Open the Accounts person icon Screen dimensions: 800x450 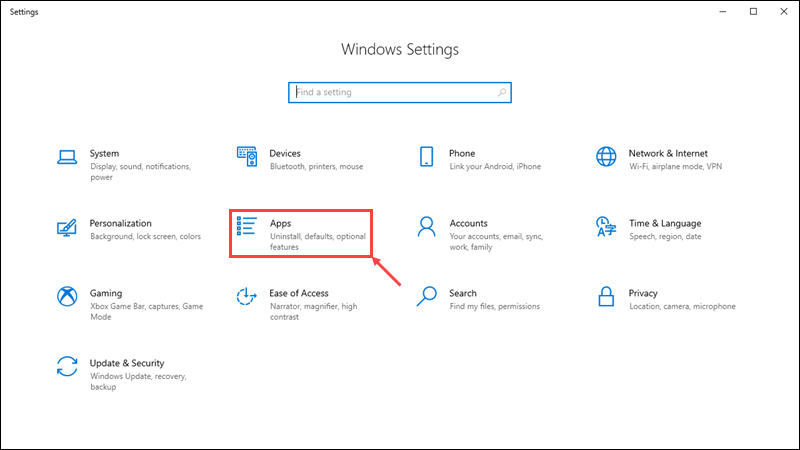click(427, 227)
